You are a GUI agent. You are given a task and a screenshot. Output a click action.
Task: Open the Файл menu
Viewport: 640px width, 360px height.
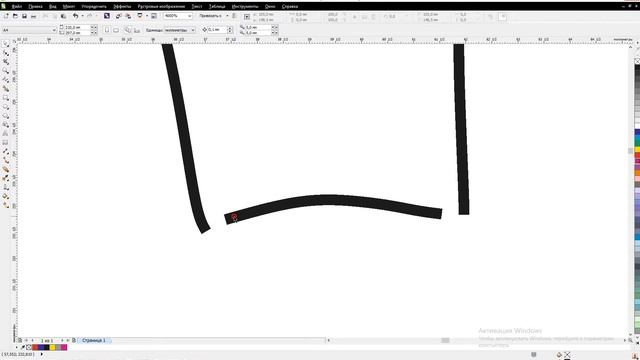click(17, 6)
